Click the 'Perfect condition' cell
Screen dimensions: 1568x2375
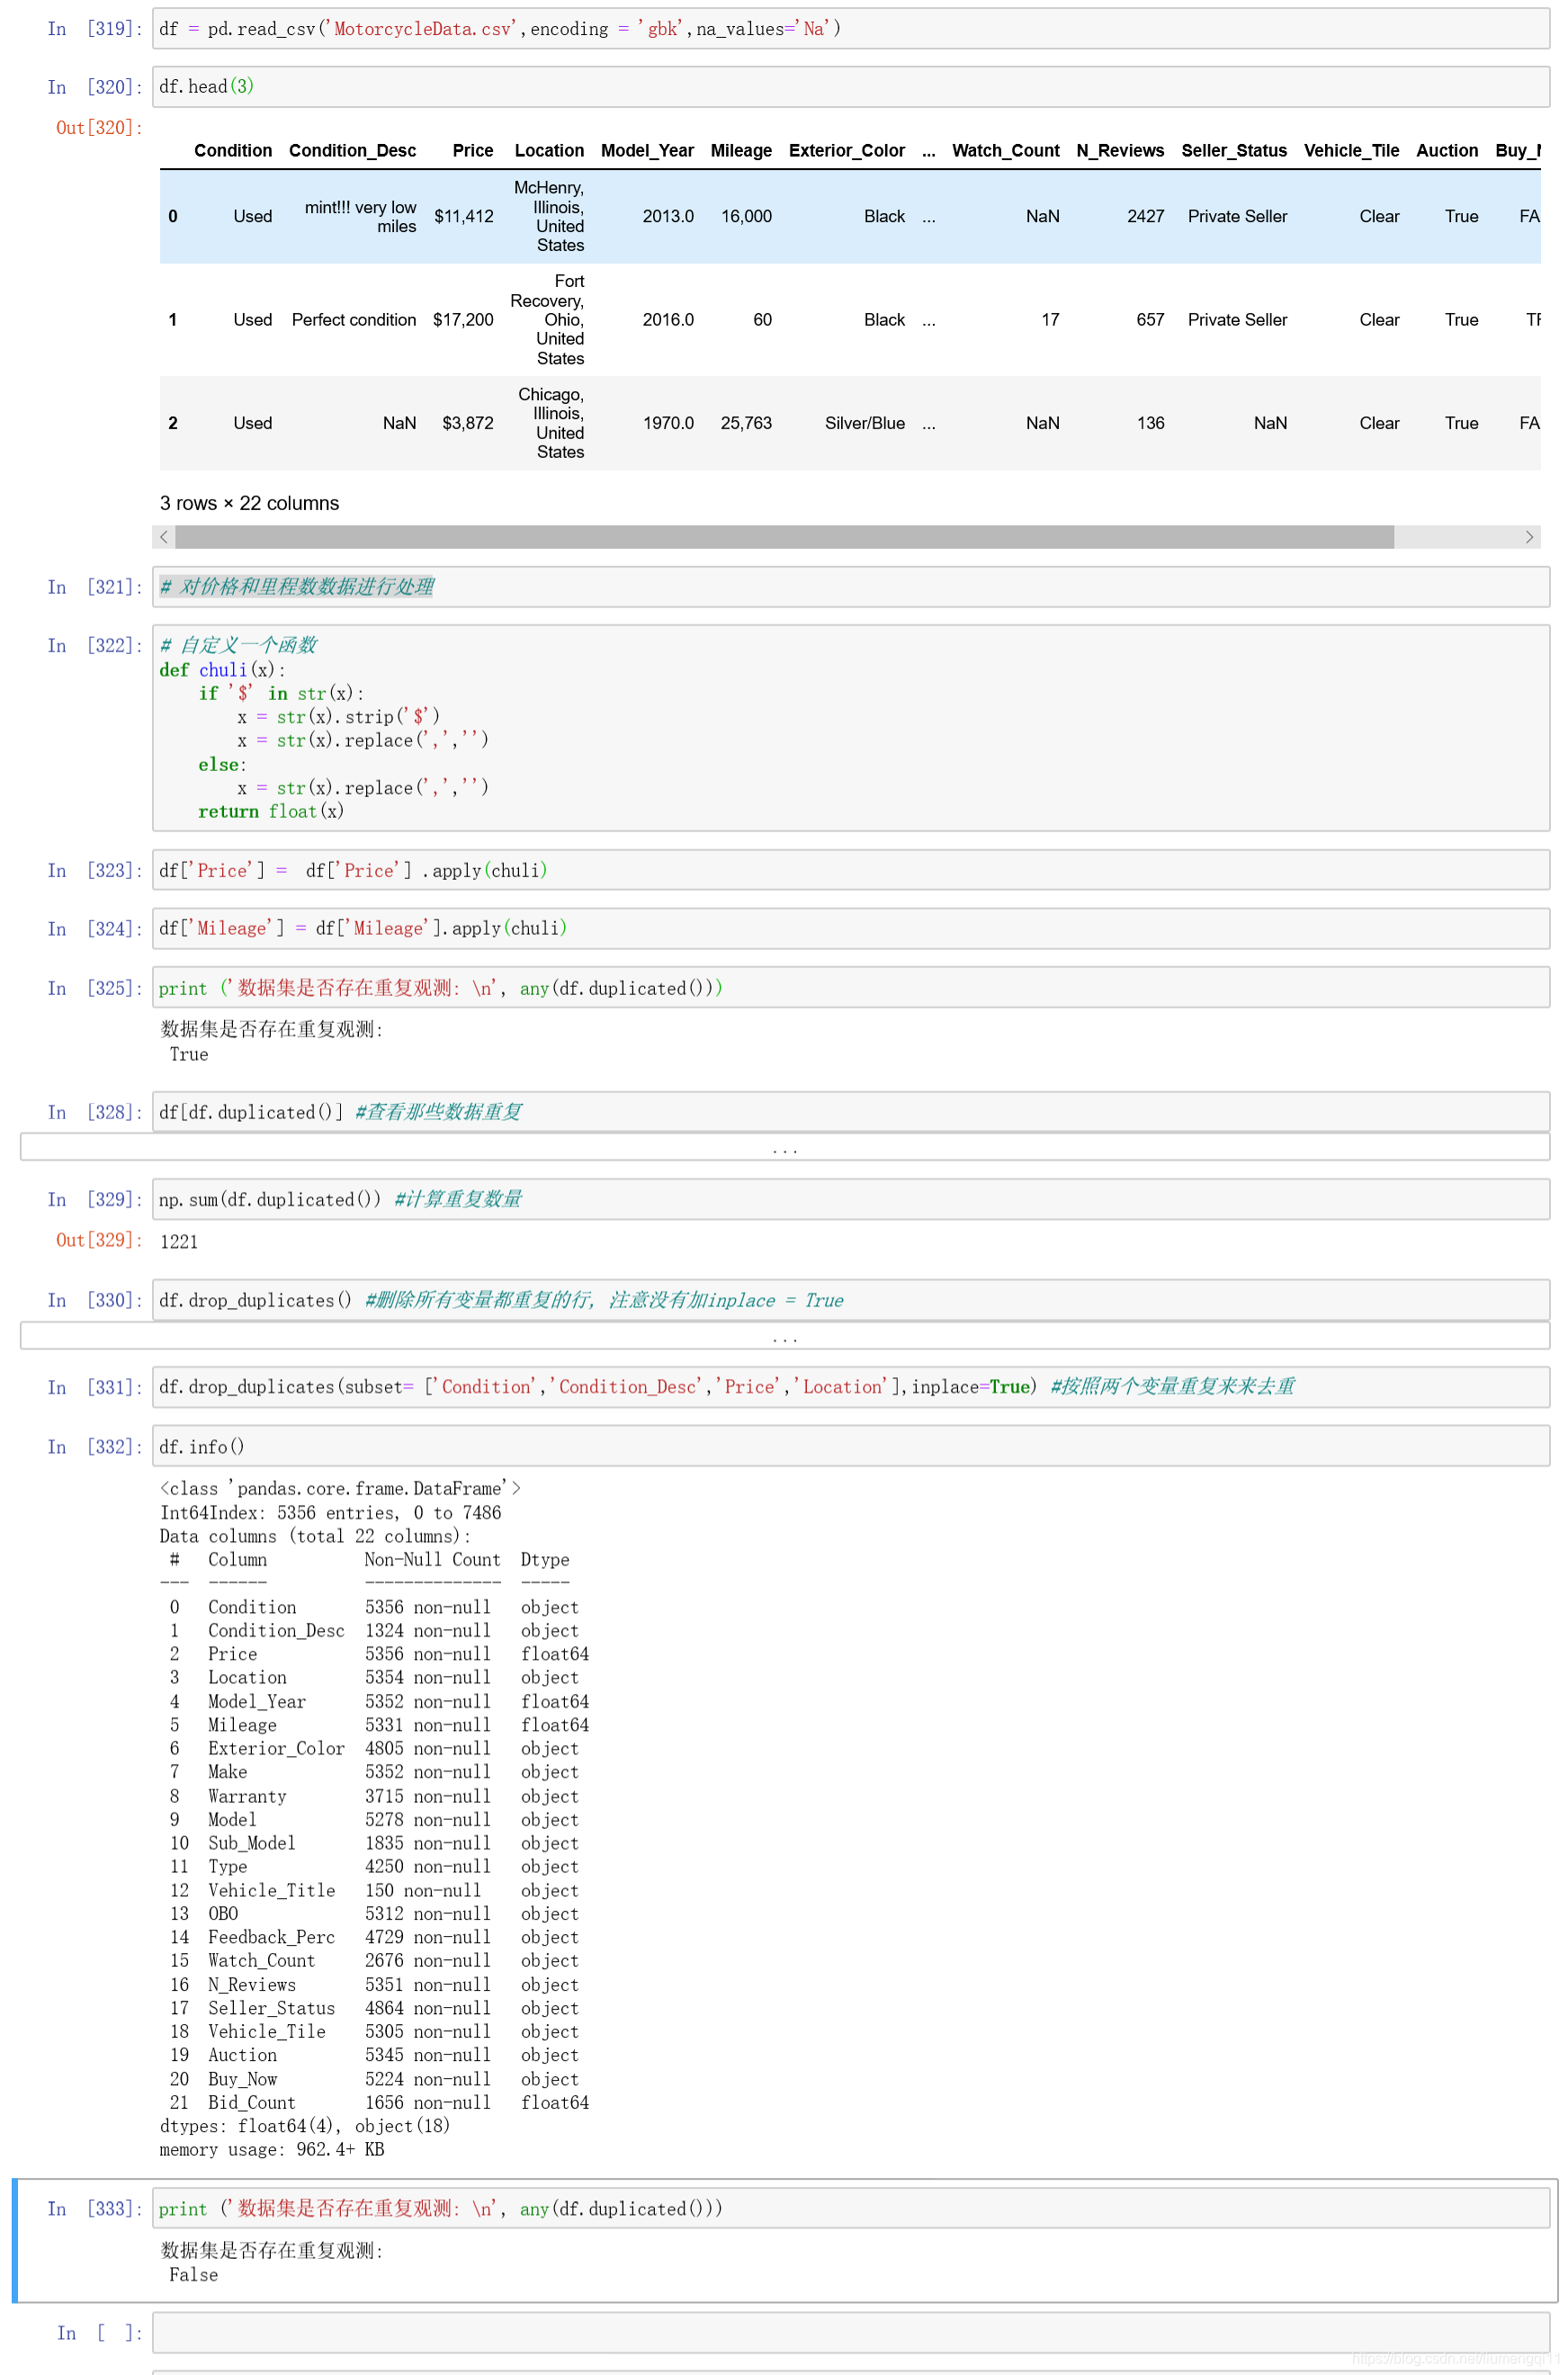coord(354,320)
